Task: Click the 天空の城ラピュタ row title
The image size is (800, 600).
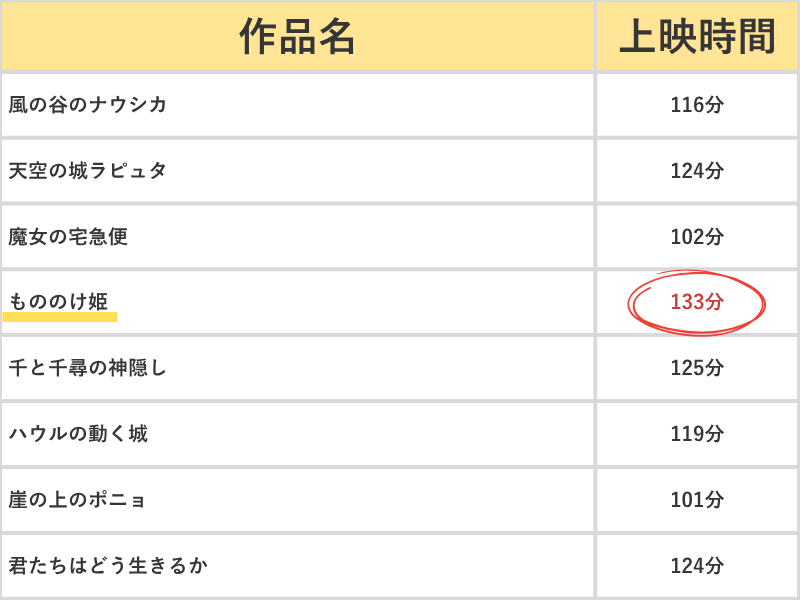Action: (x=88, y=170)
